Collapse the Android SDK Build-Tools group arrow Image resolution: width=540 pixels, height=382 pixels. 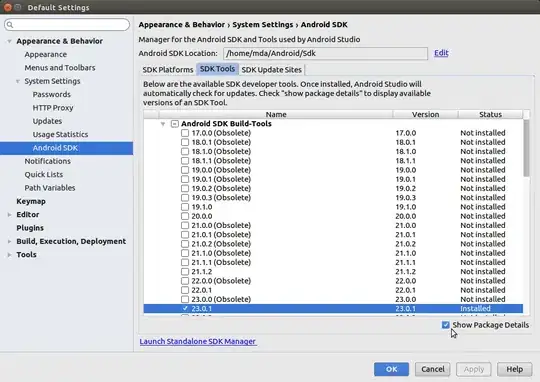[x=163, y=124]
